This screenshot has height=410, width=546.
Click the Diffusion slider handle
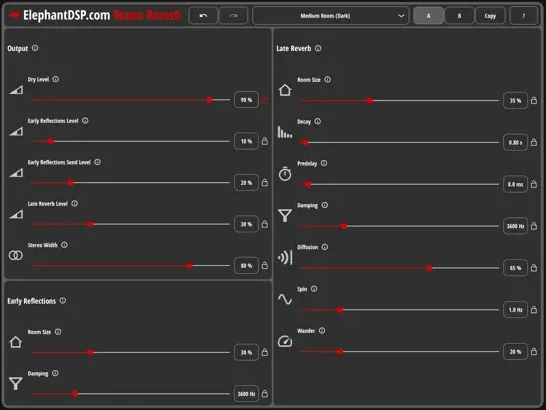429,268
